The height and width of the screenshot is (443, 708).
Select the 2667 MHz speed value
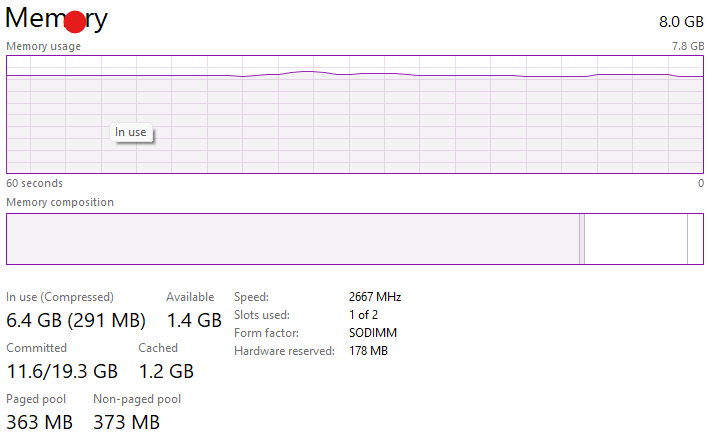374,297
